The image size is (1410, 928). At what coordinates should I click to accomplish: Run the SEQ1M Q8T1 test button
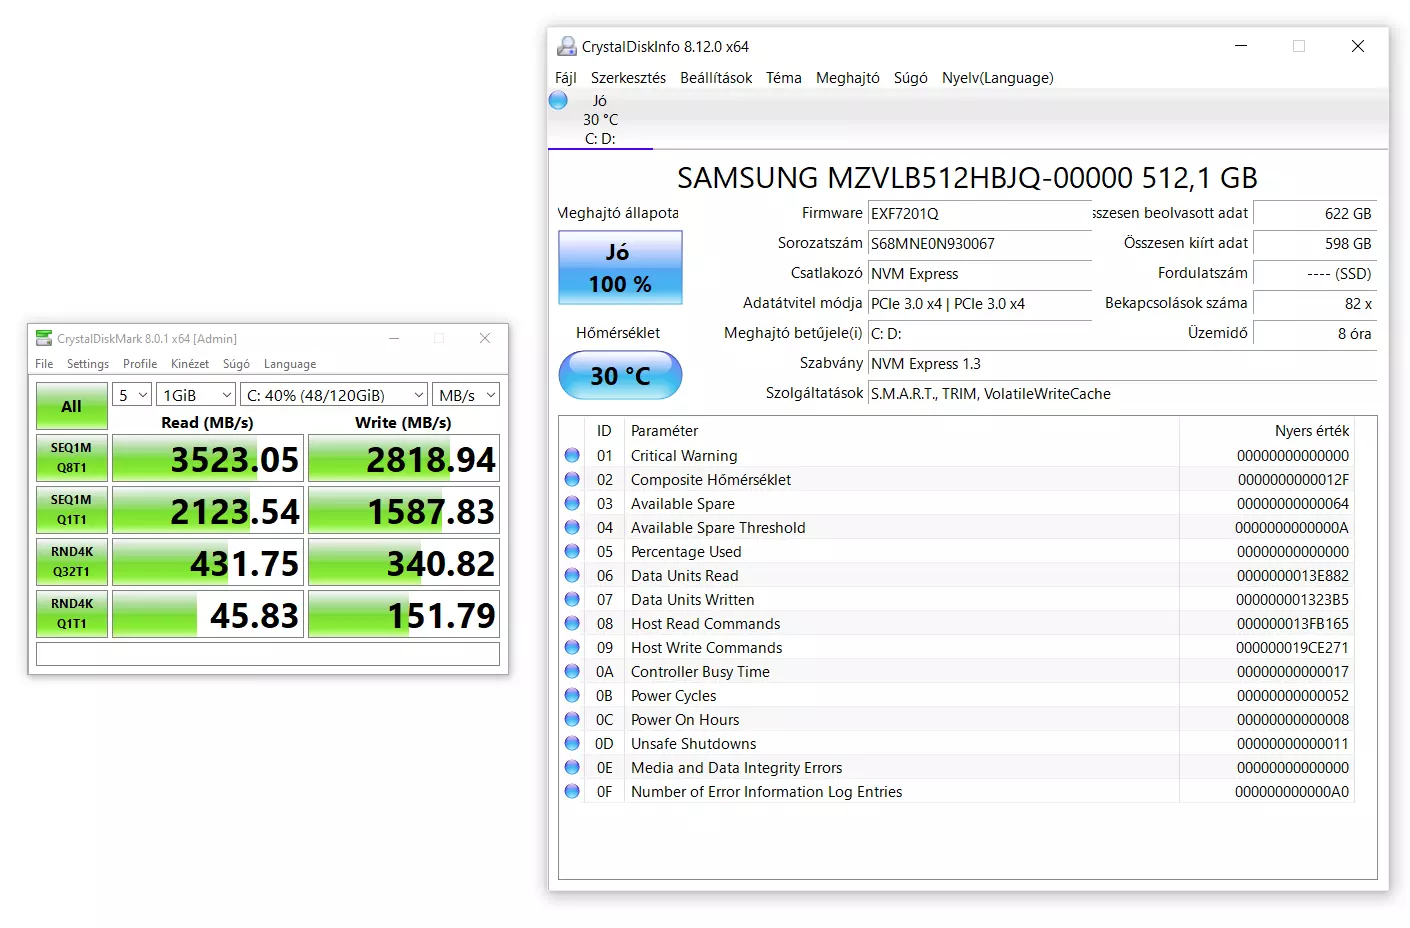(71, 458)
